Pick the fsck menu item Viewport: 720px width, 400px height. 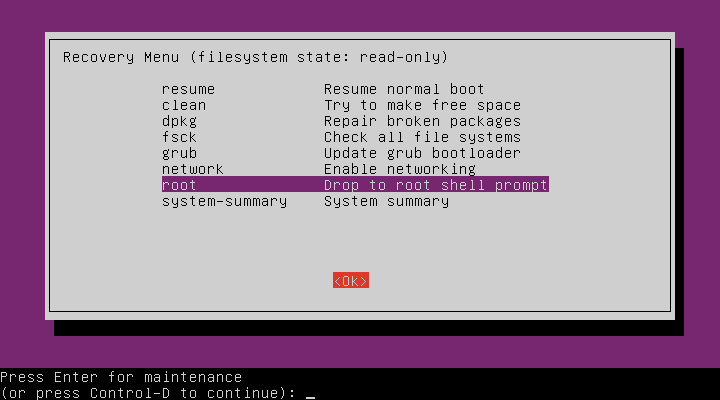click(x=179, y=137)
